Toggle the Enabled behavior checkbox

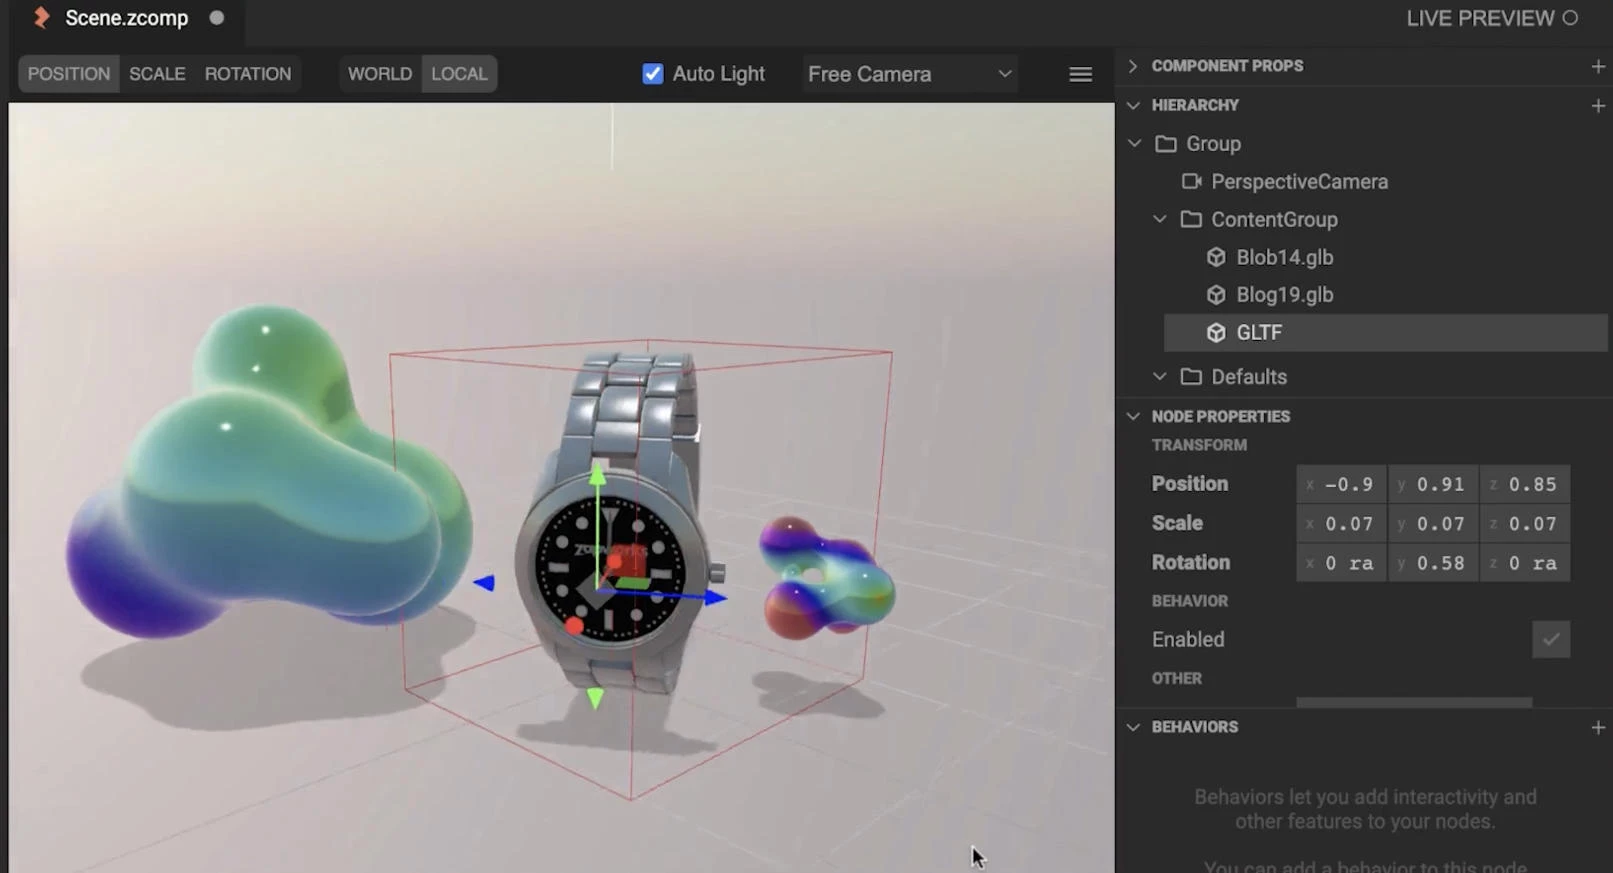coord(1550,639)
